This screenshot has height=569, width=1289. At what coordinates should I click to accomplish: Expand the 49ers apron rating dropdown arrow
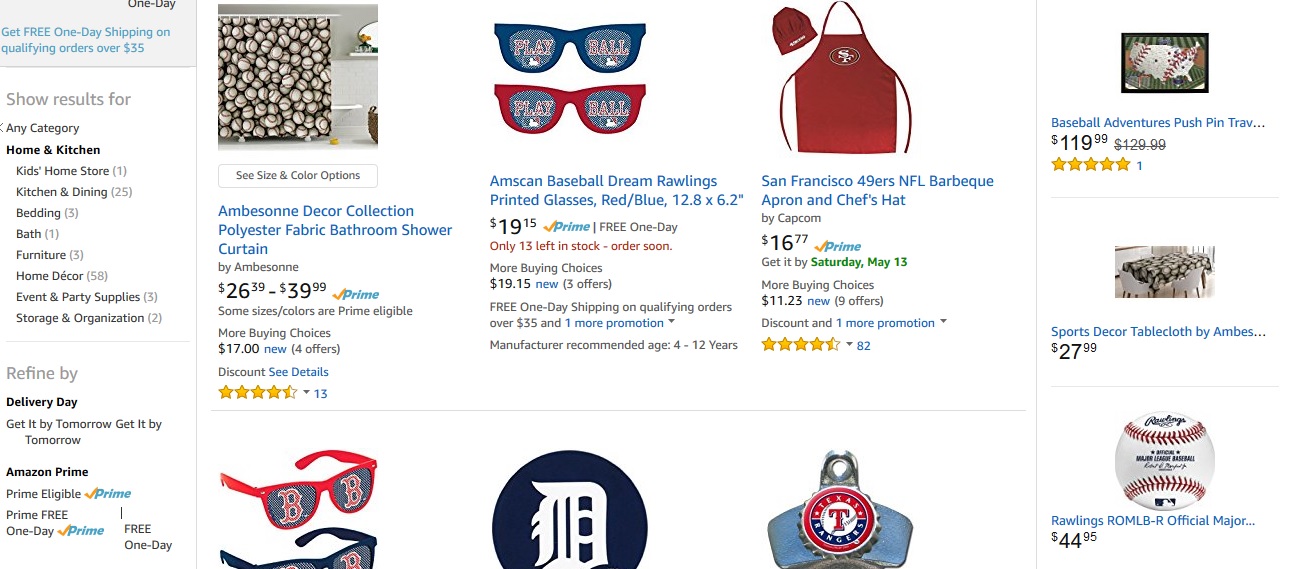click(849, 344)
